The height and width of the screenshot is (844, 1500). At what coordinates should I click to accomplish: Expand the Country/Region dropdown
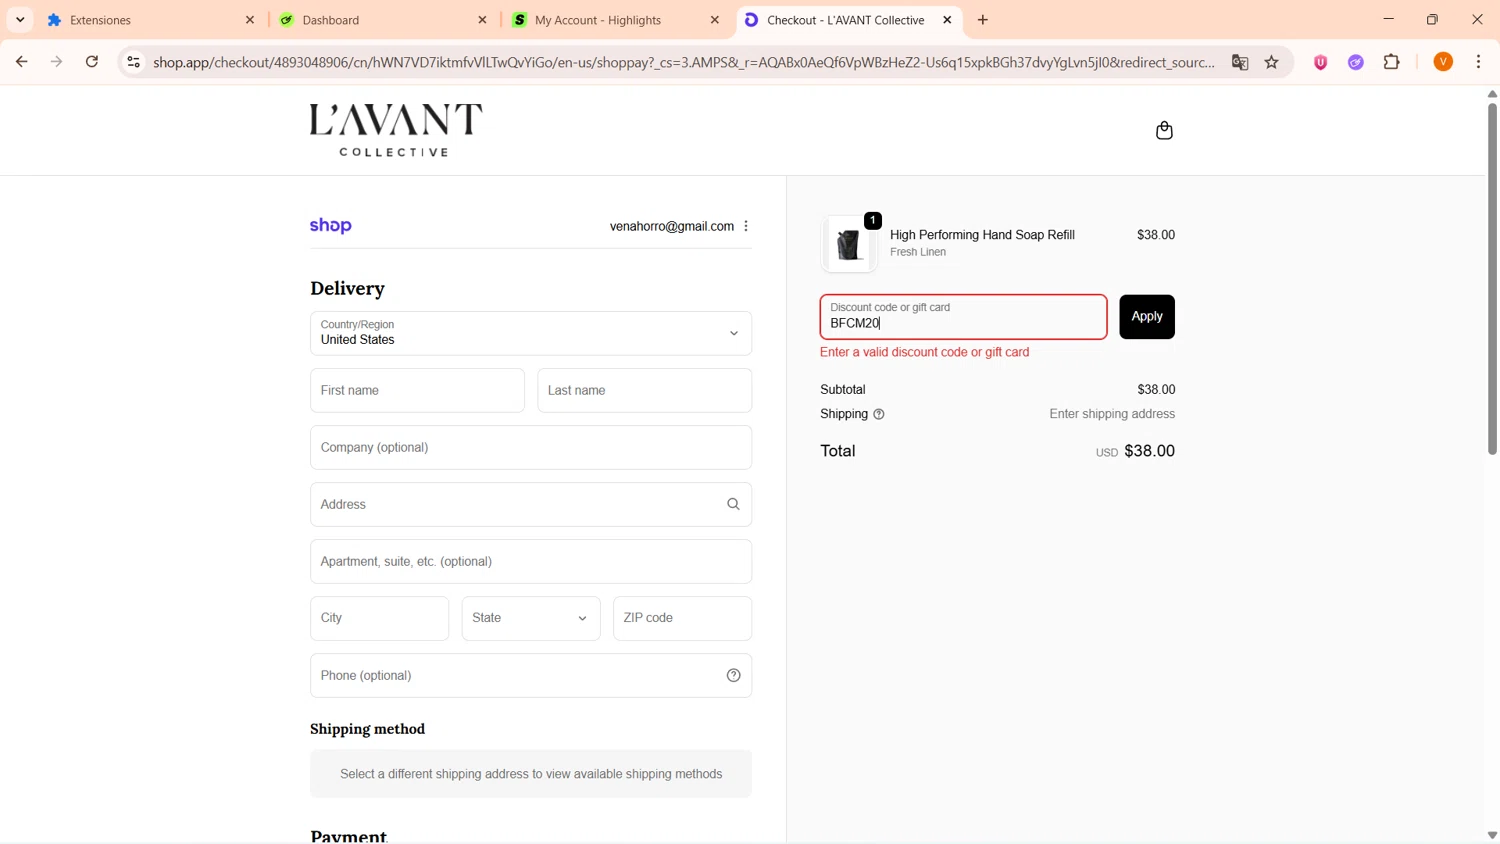531,333
